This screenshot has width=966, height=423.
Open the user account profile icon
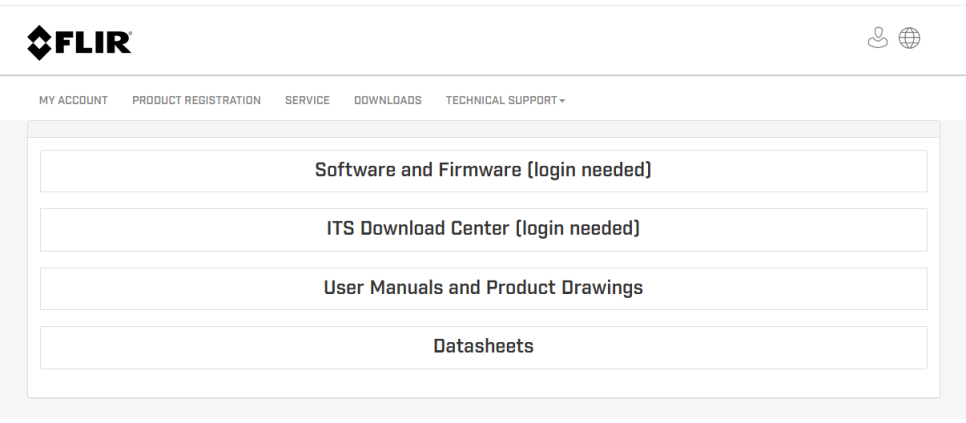(x=877, y=38)
